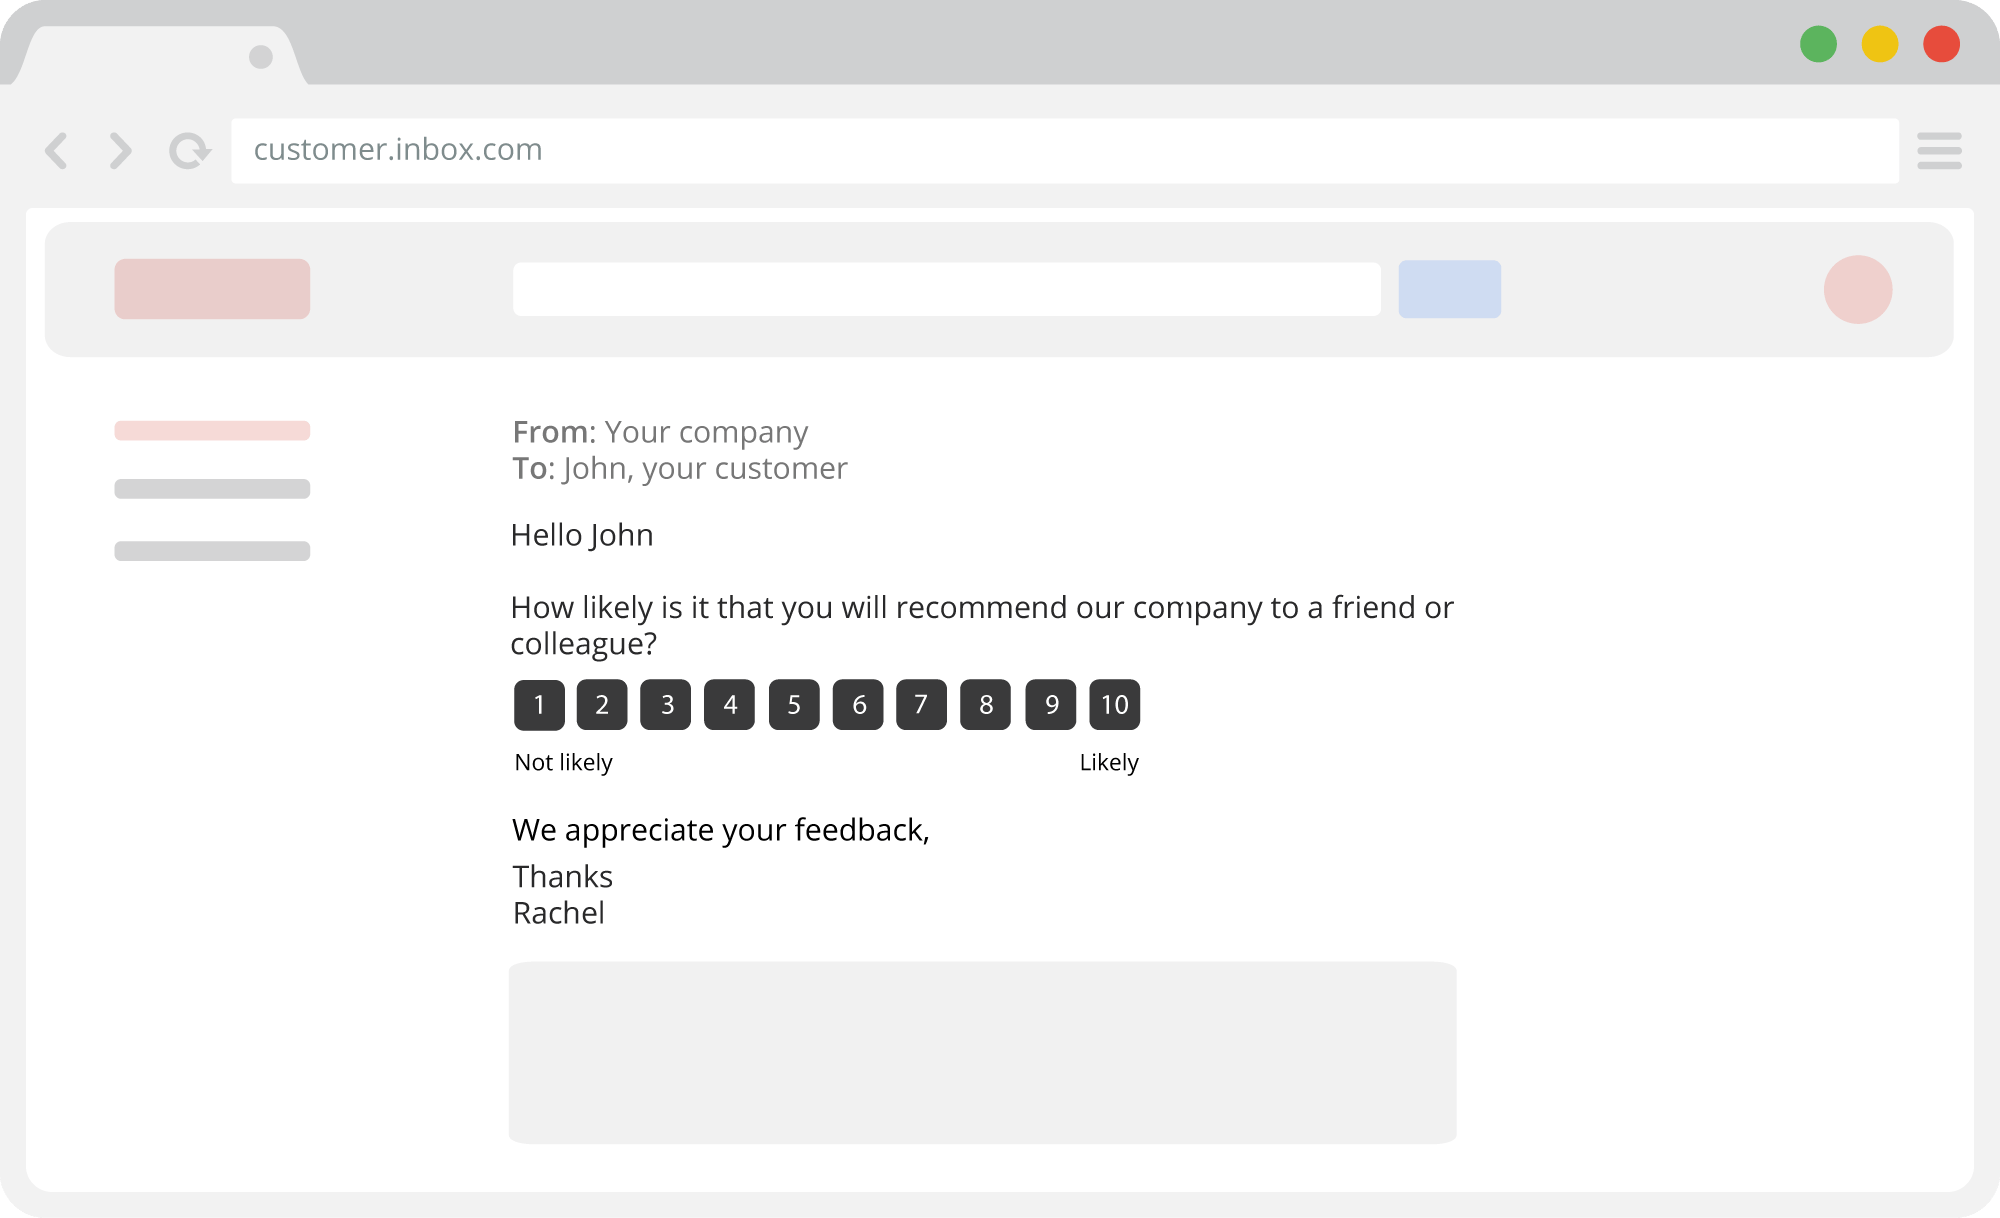Select rating 1 in the survey
The width and height of the screenshot is (2000, 1218).
pyautogui.click(x=539, y=705)
